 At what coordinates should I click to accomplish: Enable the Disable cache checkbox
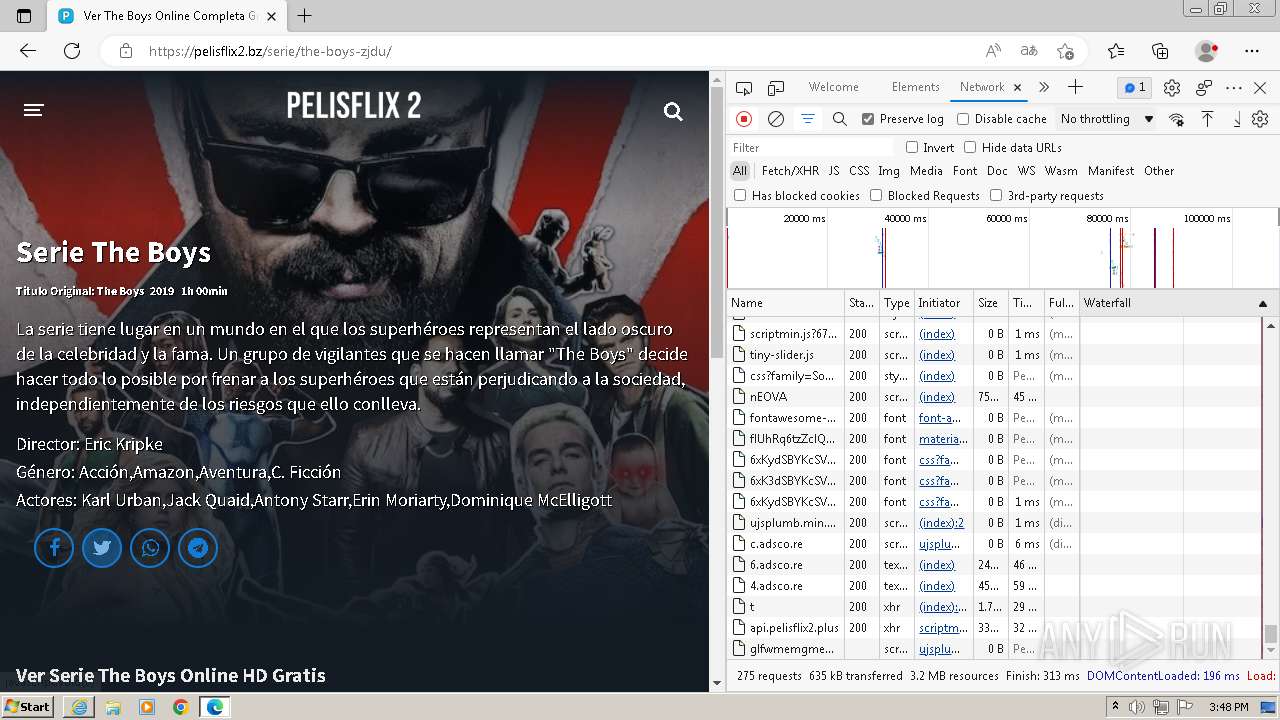pos(963,119)
